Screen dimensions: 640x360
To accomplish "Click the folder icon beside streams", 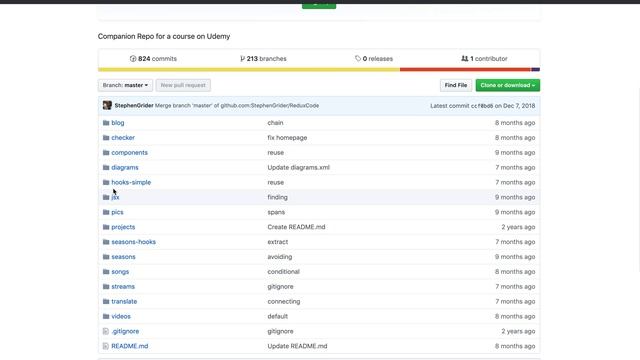I will coord(106,287).
